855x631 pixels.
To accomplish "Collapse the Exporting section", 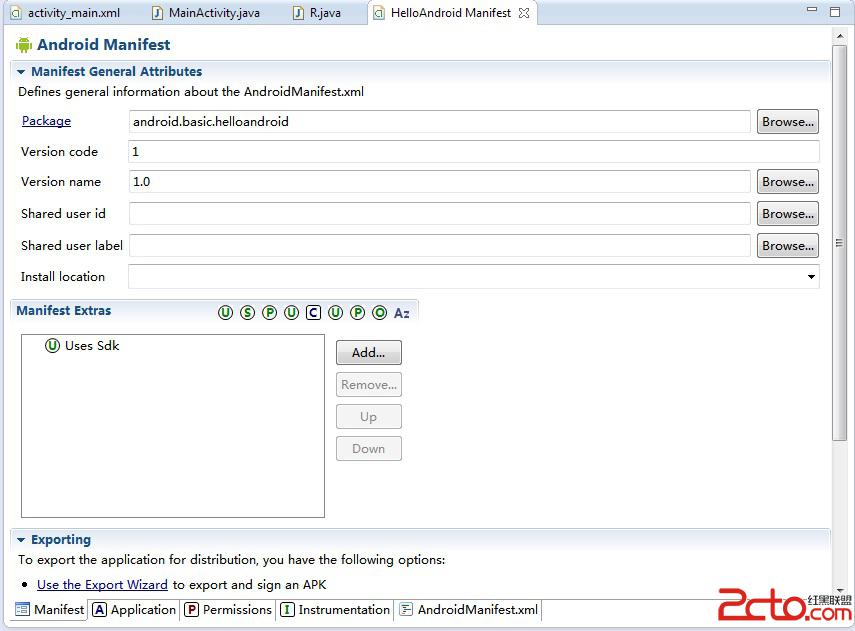I will click(x=21, y=540).
